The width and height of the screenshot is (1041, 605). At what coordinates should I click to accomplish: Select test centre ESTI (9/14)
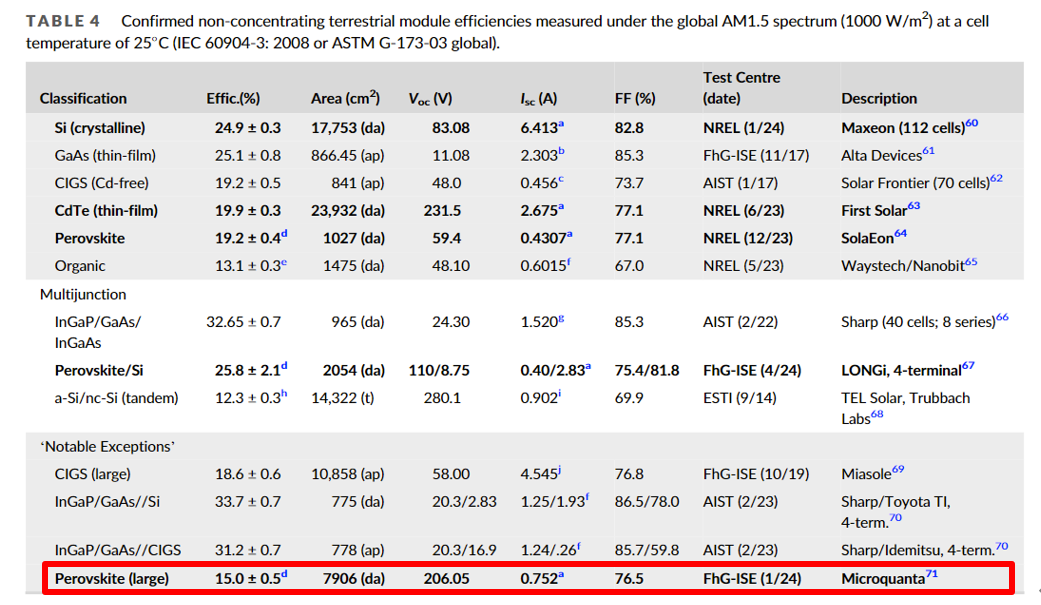pyautogui.click(x=740, y=398)
